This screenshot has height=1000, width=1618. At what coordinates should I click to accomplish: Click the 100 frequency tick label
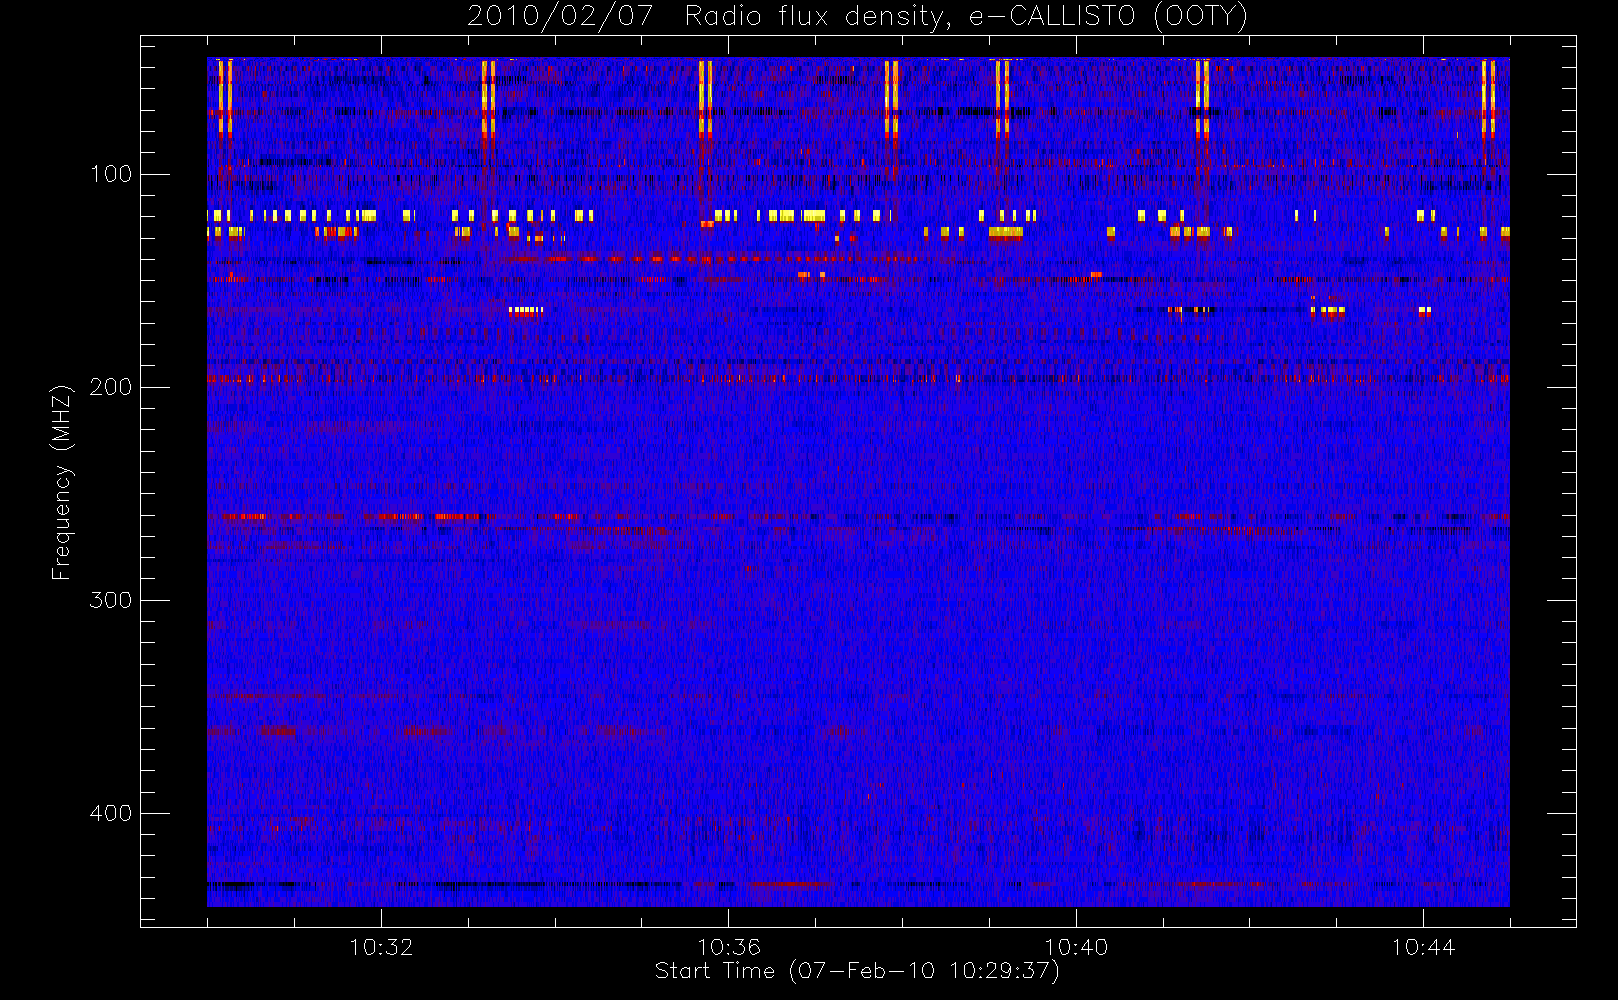(111, 174)
